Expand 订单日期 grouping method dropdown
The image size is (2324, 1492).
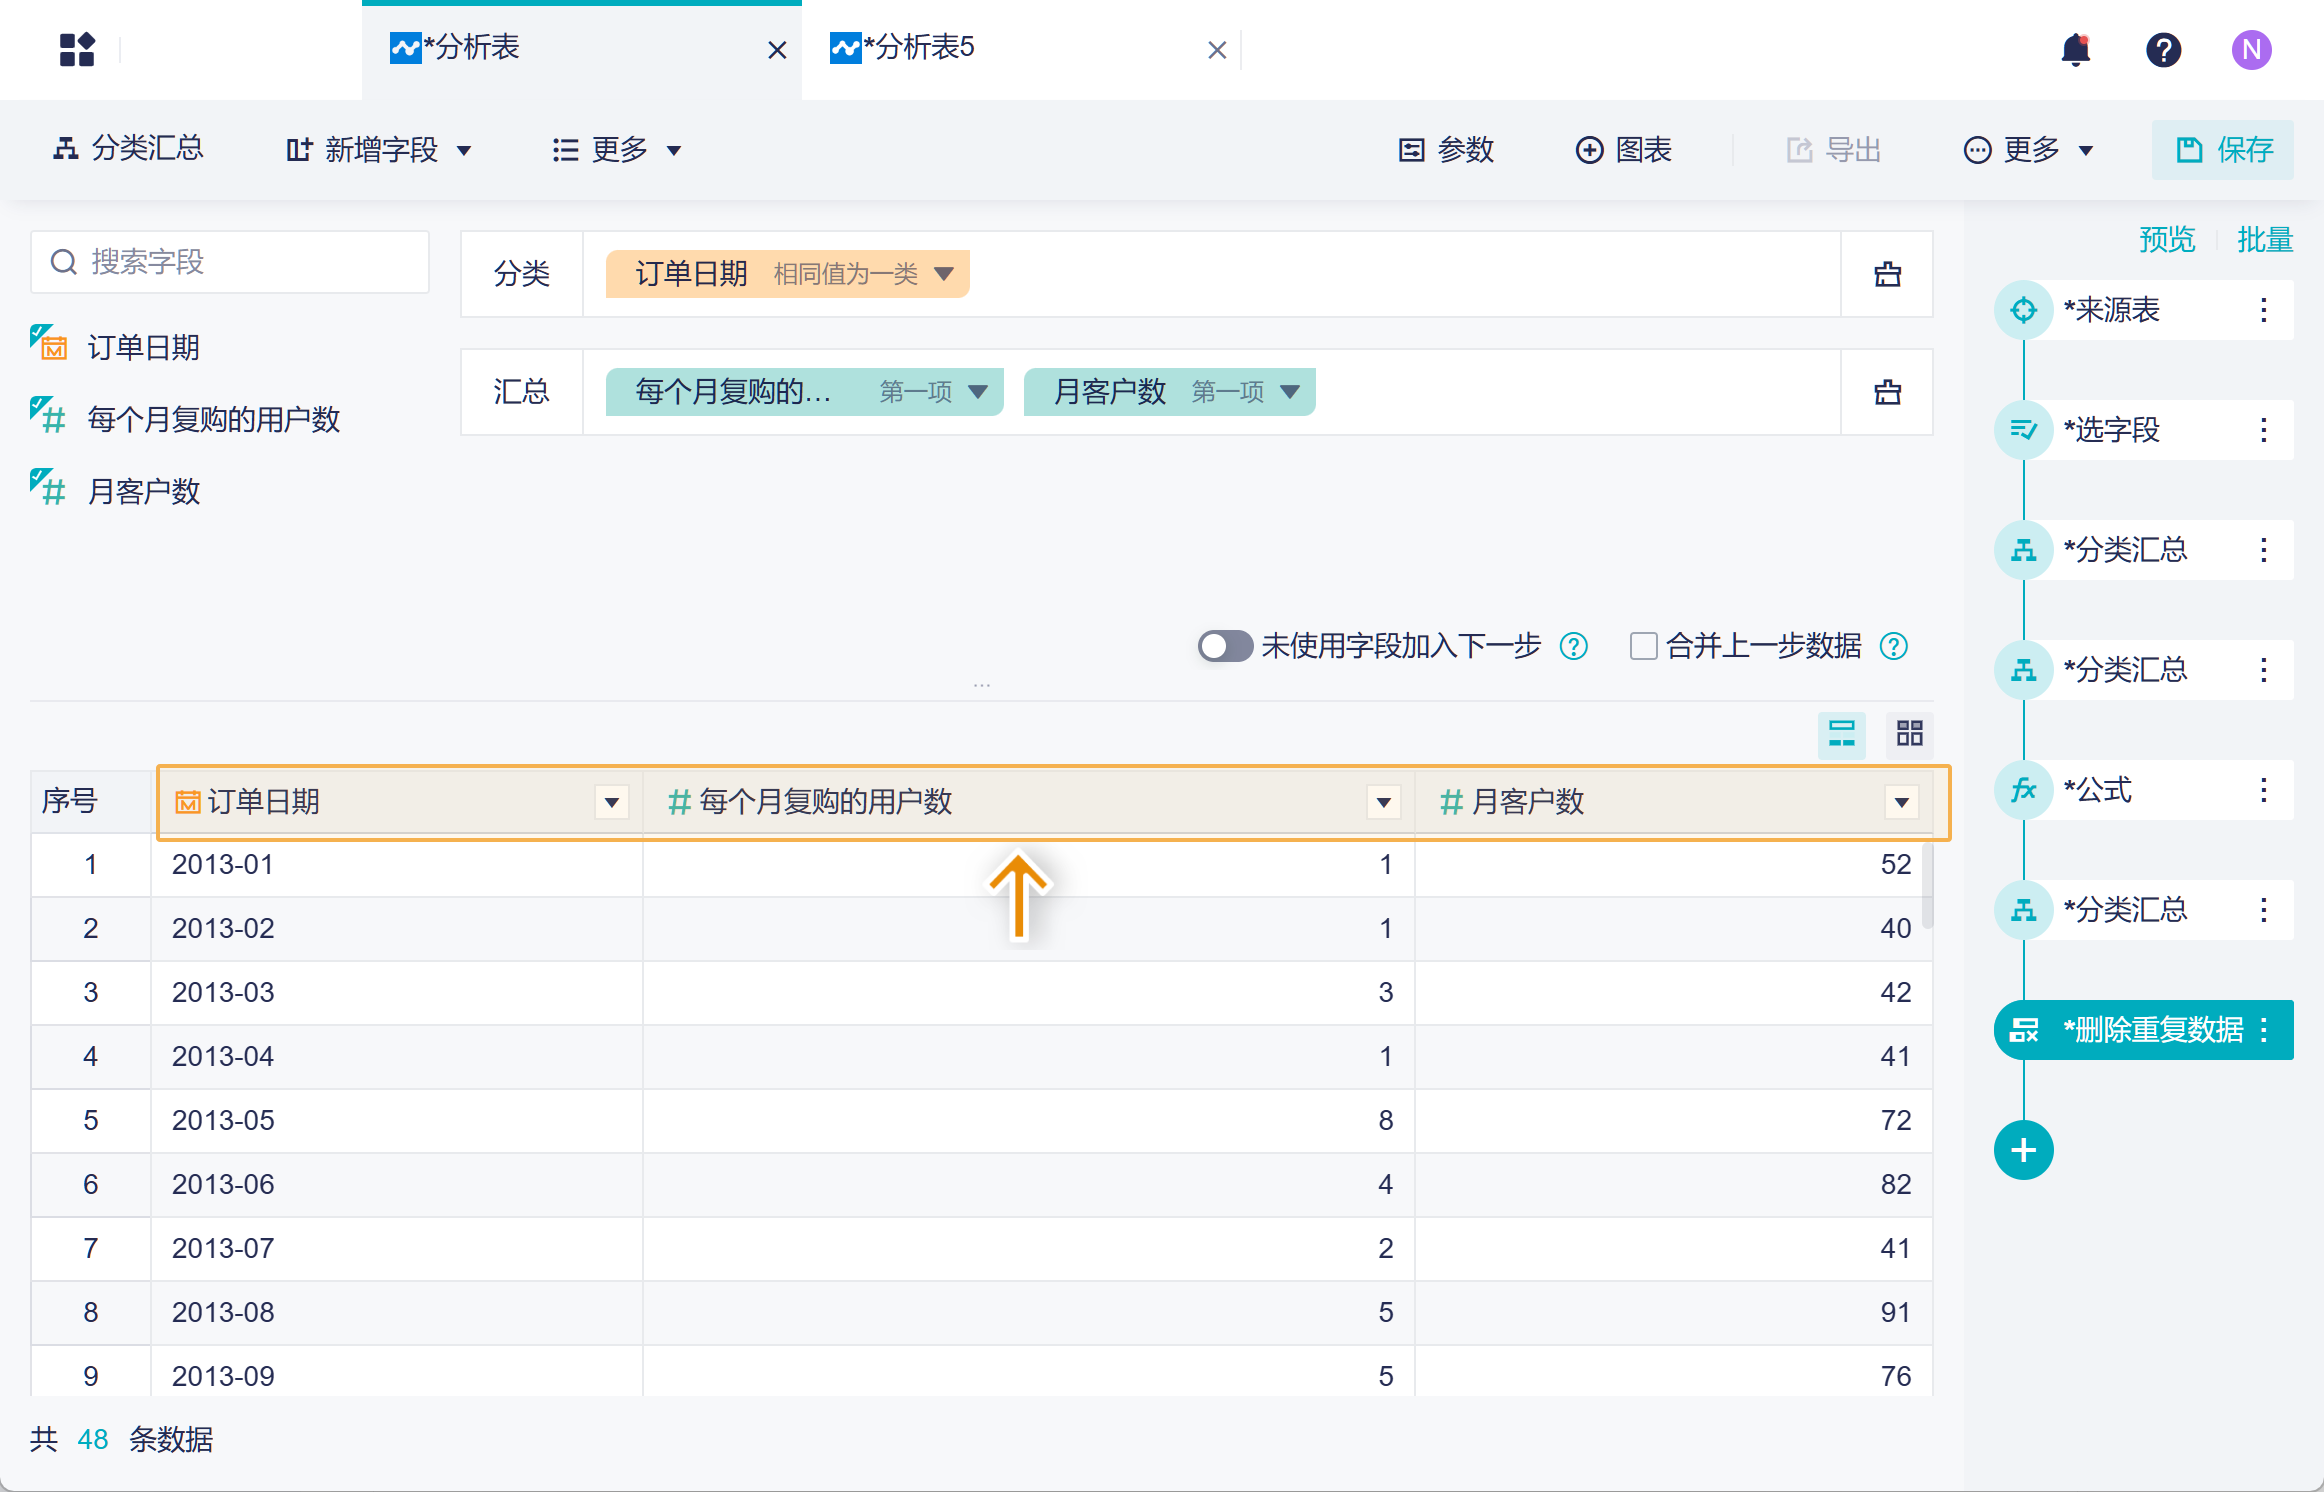(943, 274)
